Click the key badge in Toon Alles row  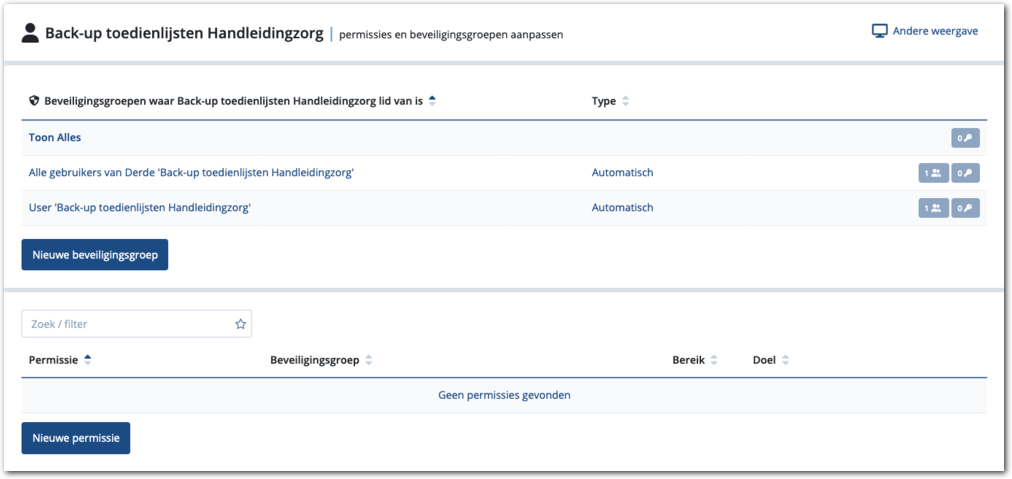tap(965, 138)
